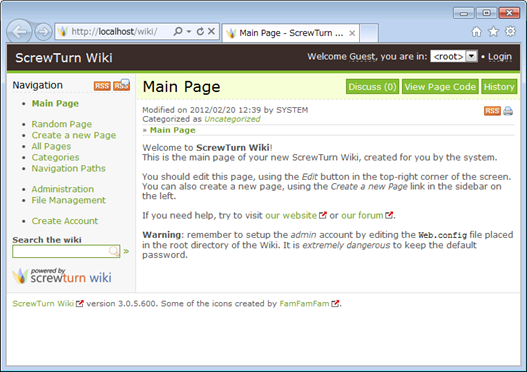
Task: Close the Main Page browser tab
Action: pos(352,33)
